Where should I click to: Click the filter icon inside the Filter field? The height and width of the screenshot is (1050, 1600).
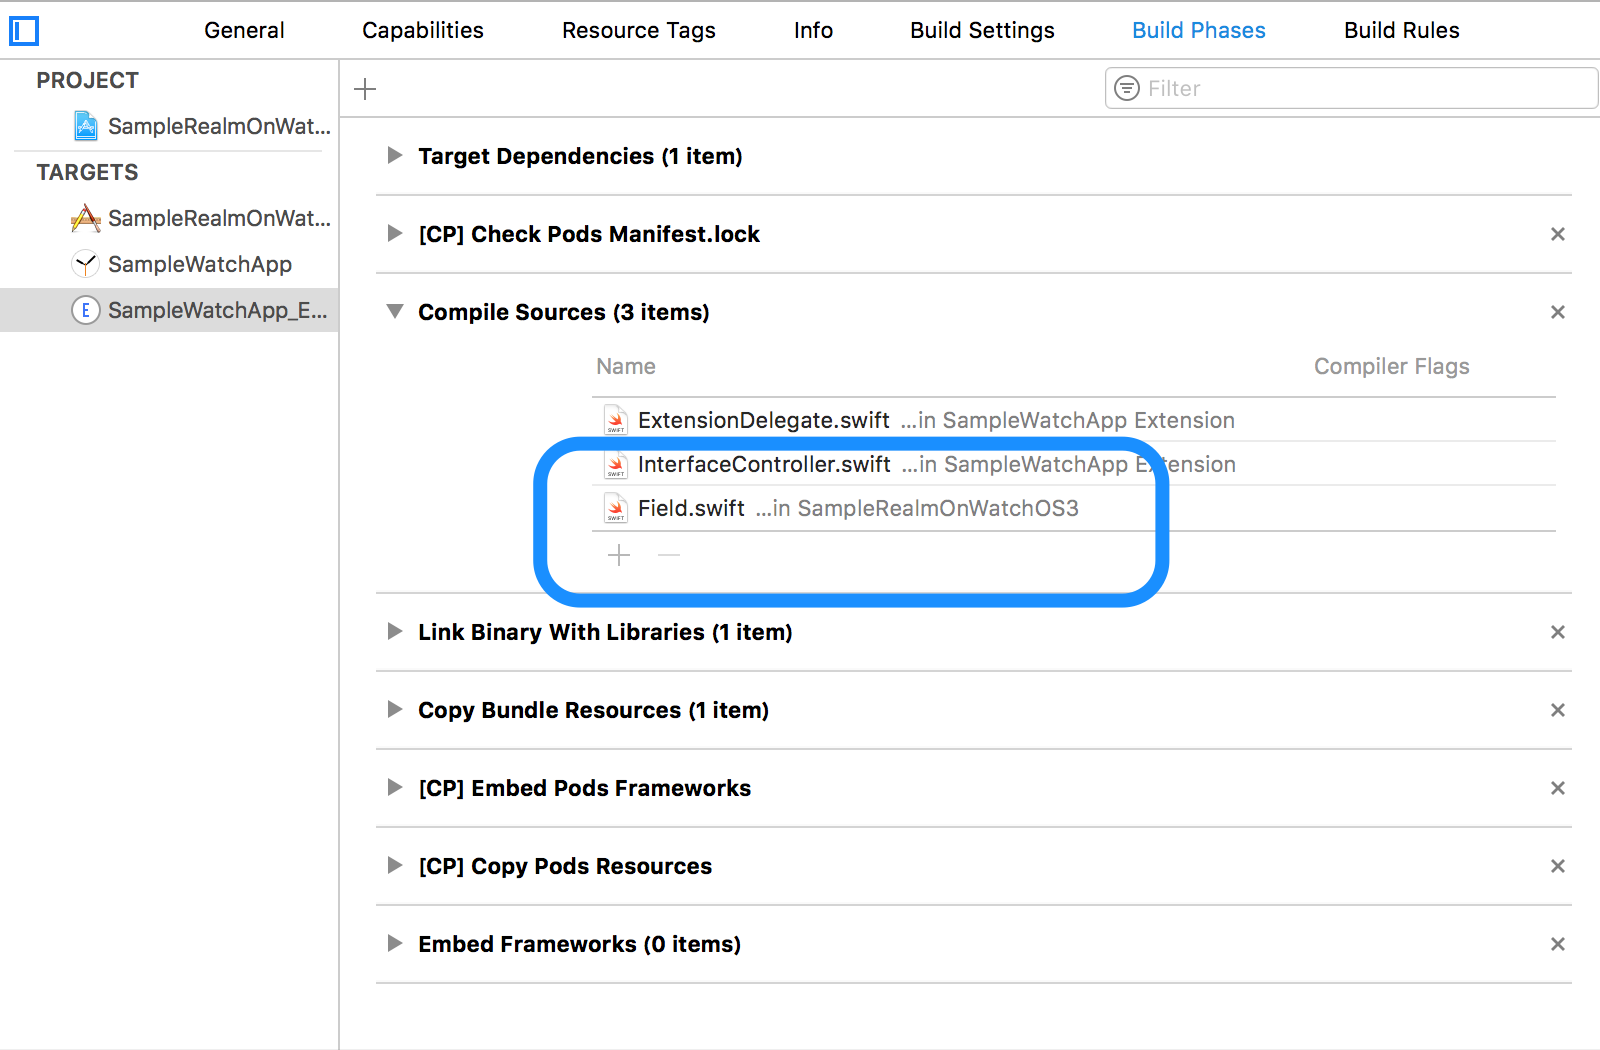pyautogui.click(x=1128, y=88)
